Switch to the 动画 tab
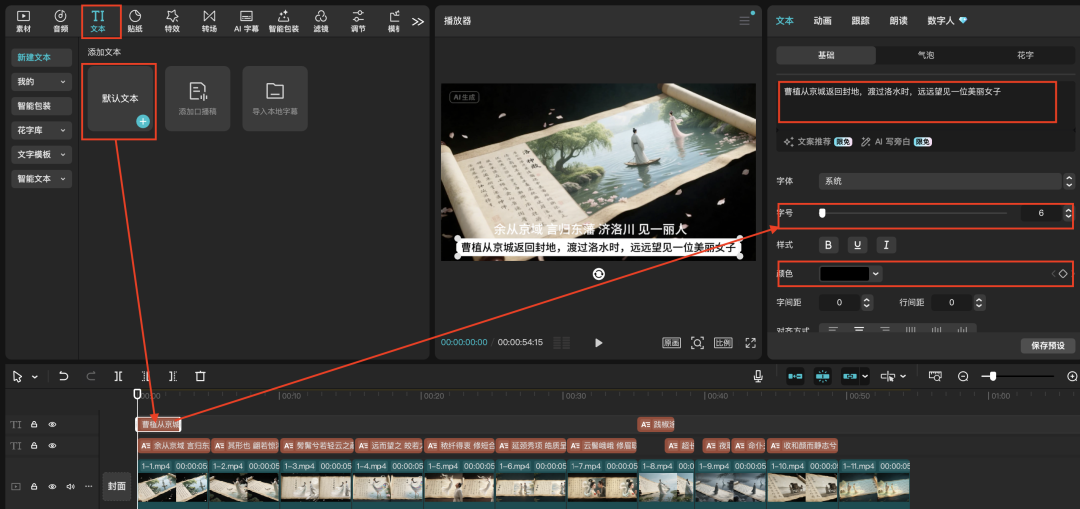Image resolution: width=1080 pixels, height=509 pixels. [822, 21]
